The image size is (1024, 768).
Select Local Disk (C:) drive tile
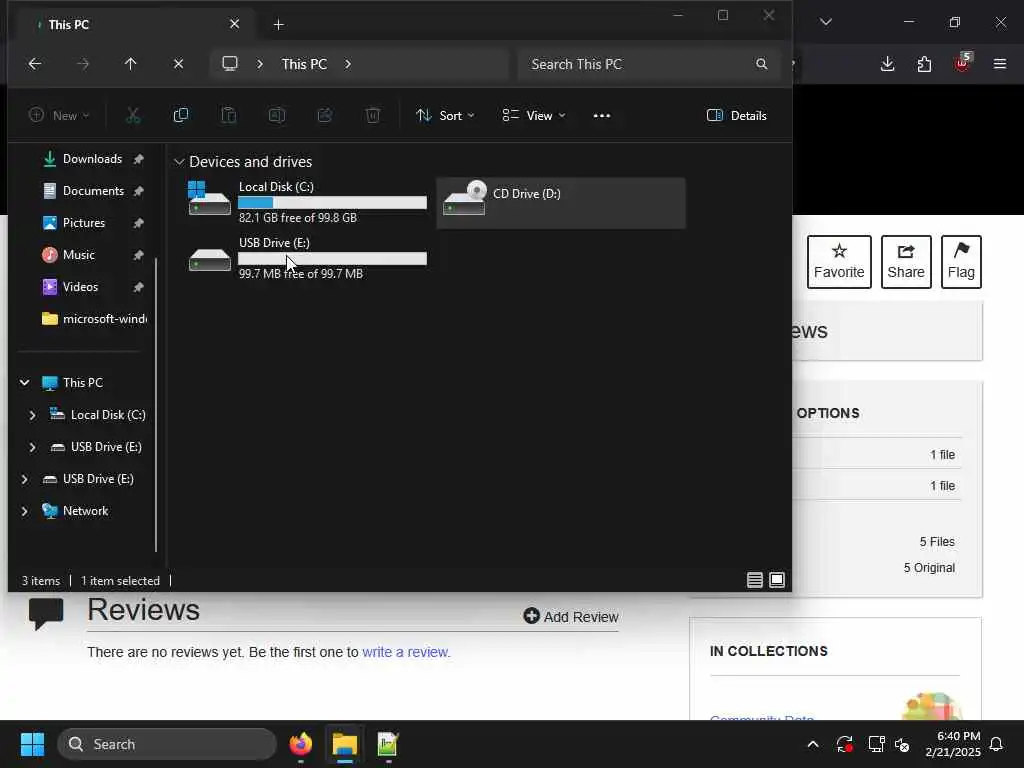pos(308,202)
